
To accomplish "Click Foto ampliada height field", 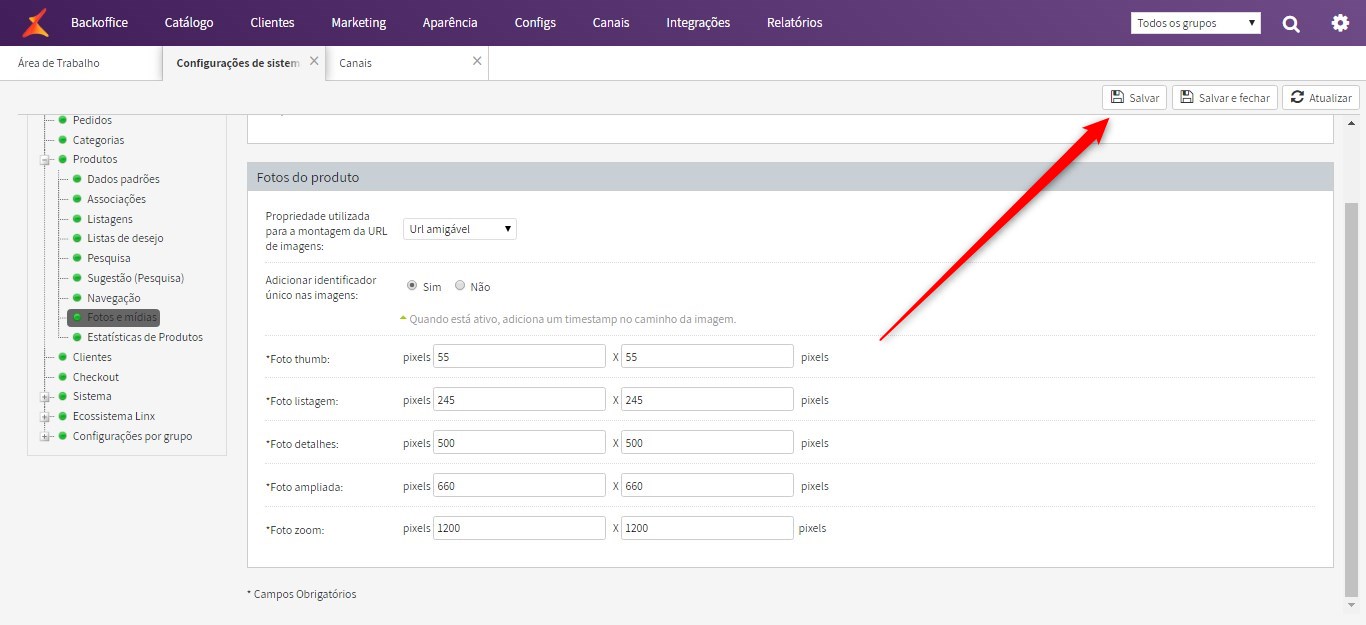I will click(707, 486).
